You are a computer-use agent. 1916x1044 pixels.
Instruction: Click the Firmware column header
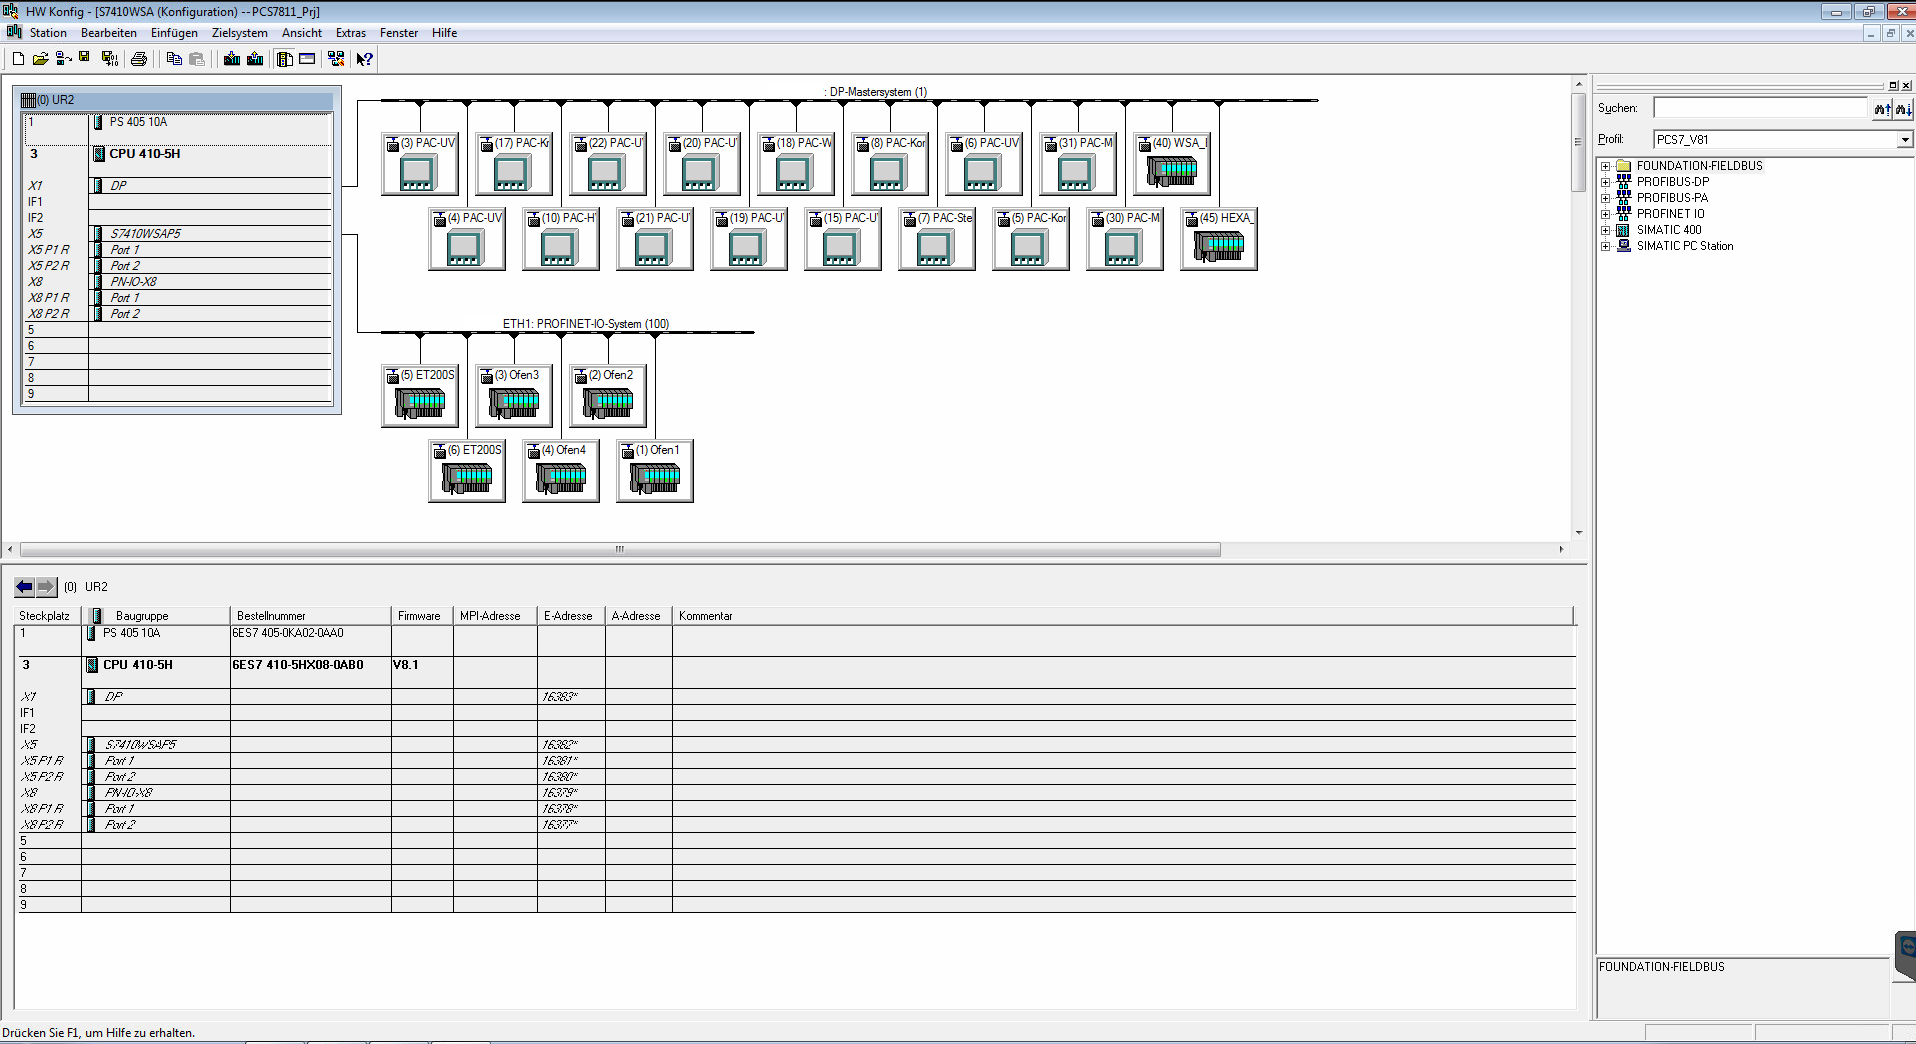pyautogui.click(x=422, y=616)
